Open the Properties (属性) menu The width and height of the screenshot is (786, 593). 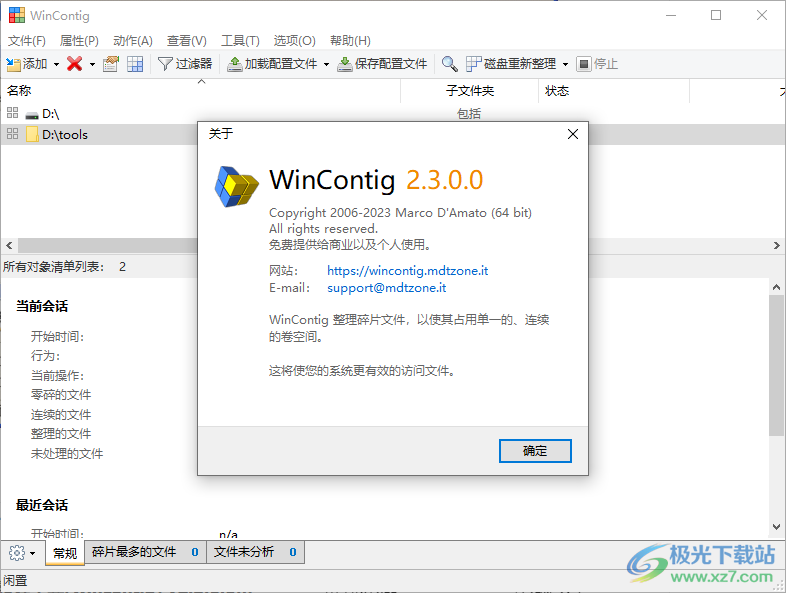pos(79,41)
